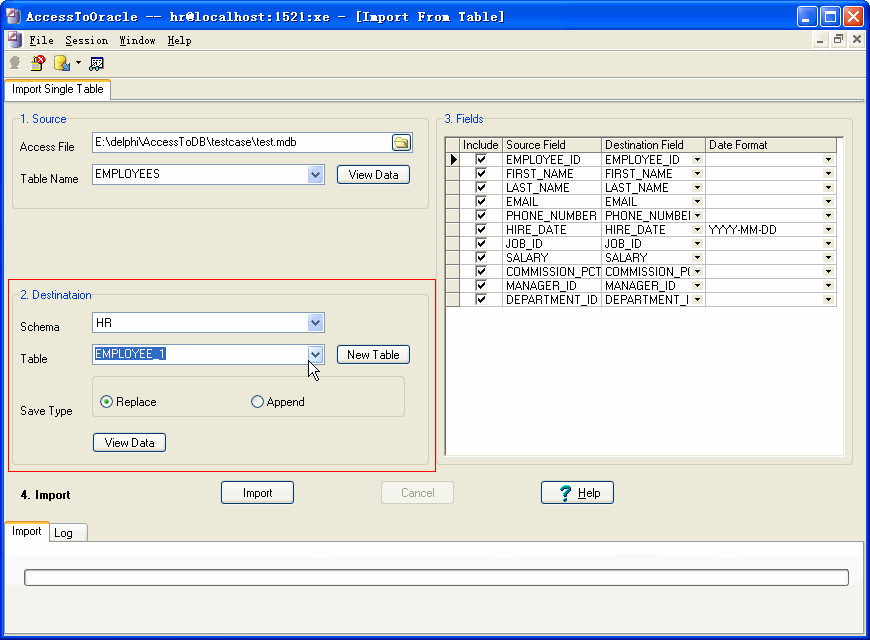Uncheck Include for HIRE_DATE row
The height and width of the screenshot is (640, 870).
481,229
